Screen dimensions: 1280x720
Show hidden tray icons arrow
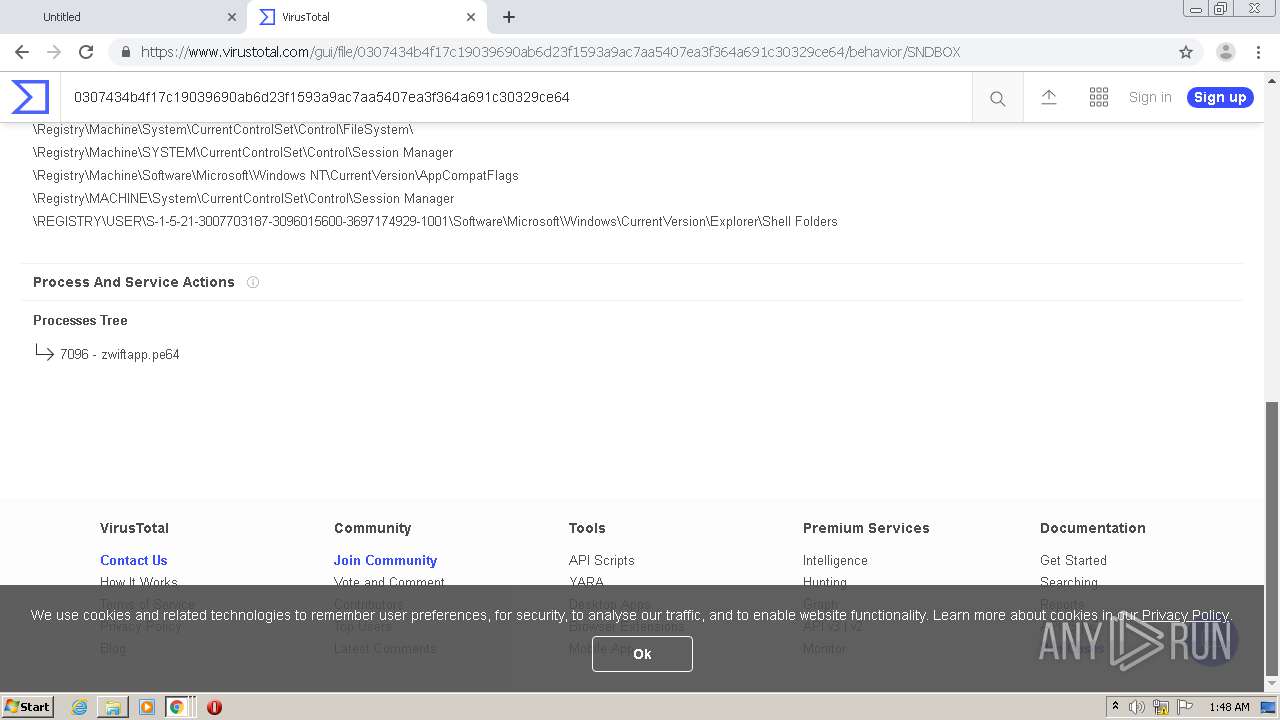pos(1115,706)
